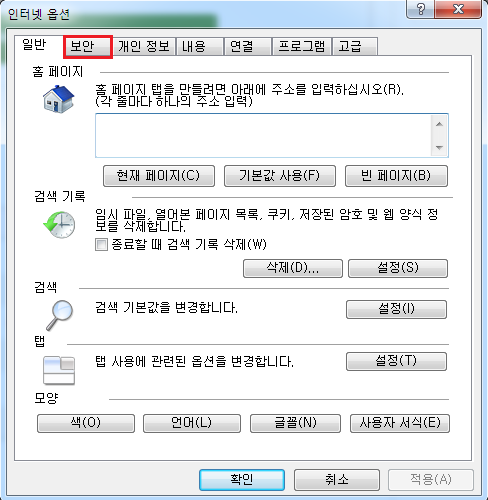This screenshot has height=500, width=488.
Task: Click the 삭제(D)... button
Action: click(x=293, y=268)
